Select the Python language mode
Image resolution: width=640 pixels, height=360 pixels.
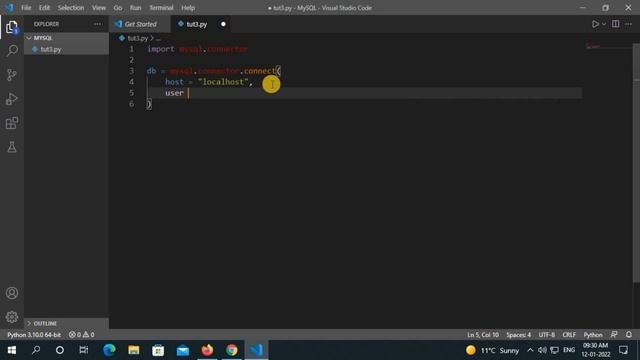[x=593, y=335]
